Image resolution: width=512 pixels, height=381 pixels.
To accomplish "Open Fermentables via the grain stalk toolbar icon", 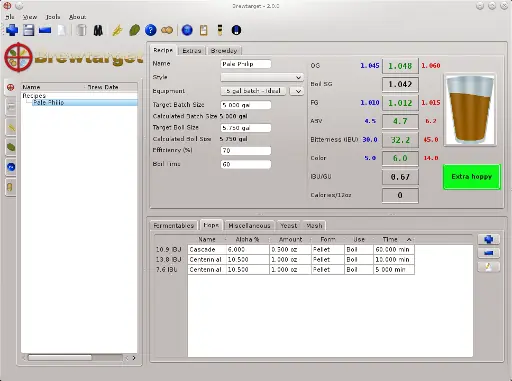I will pos(117,30).
